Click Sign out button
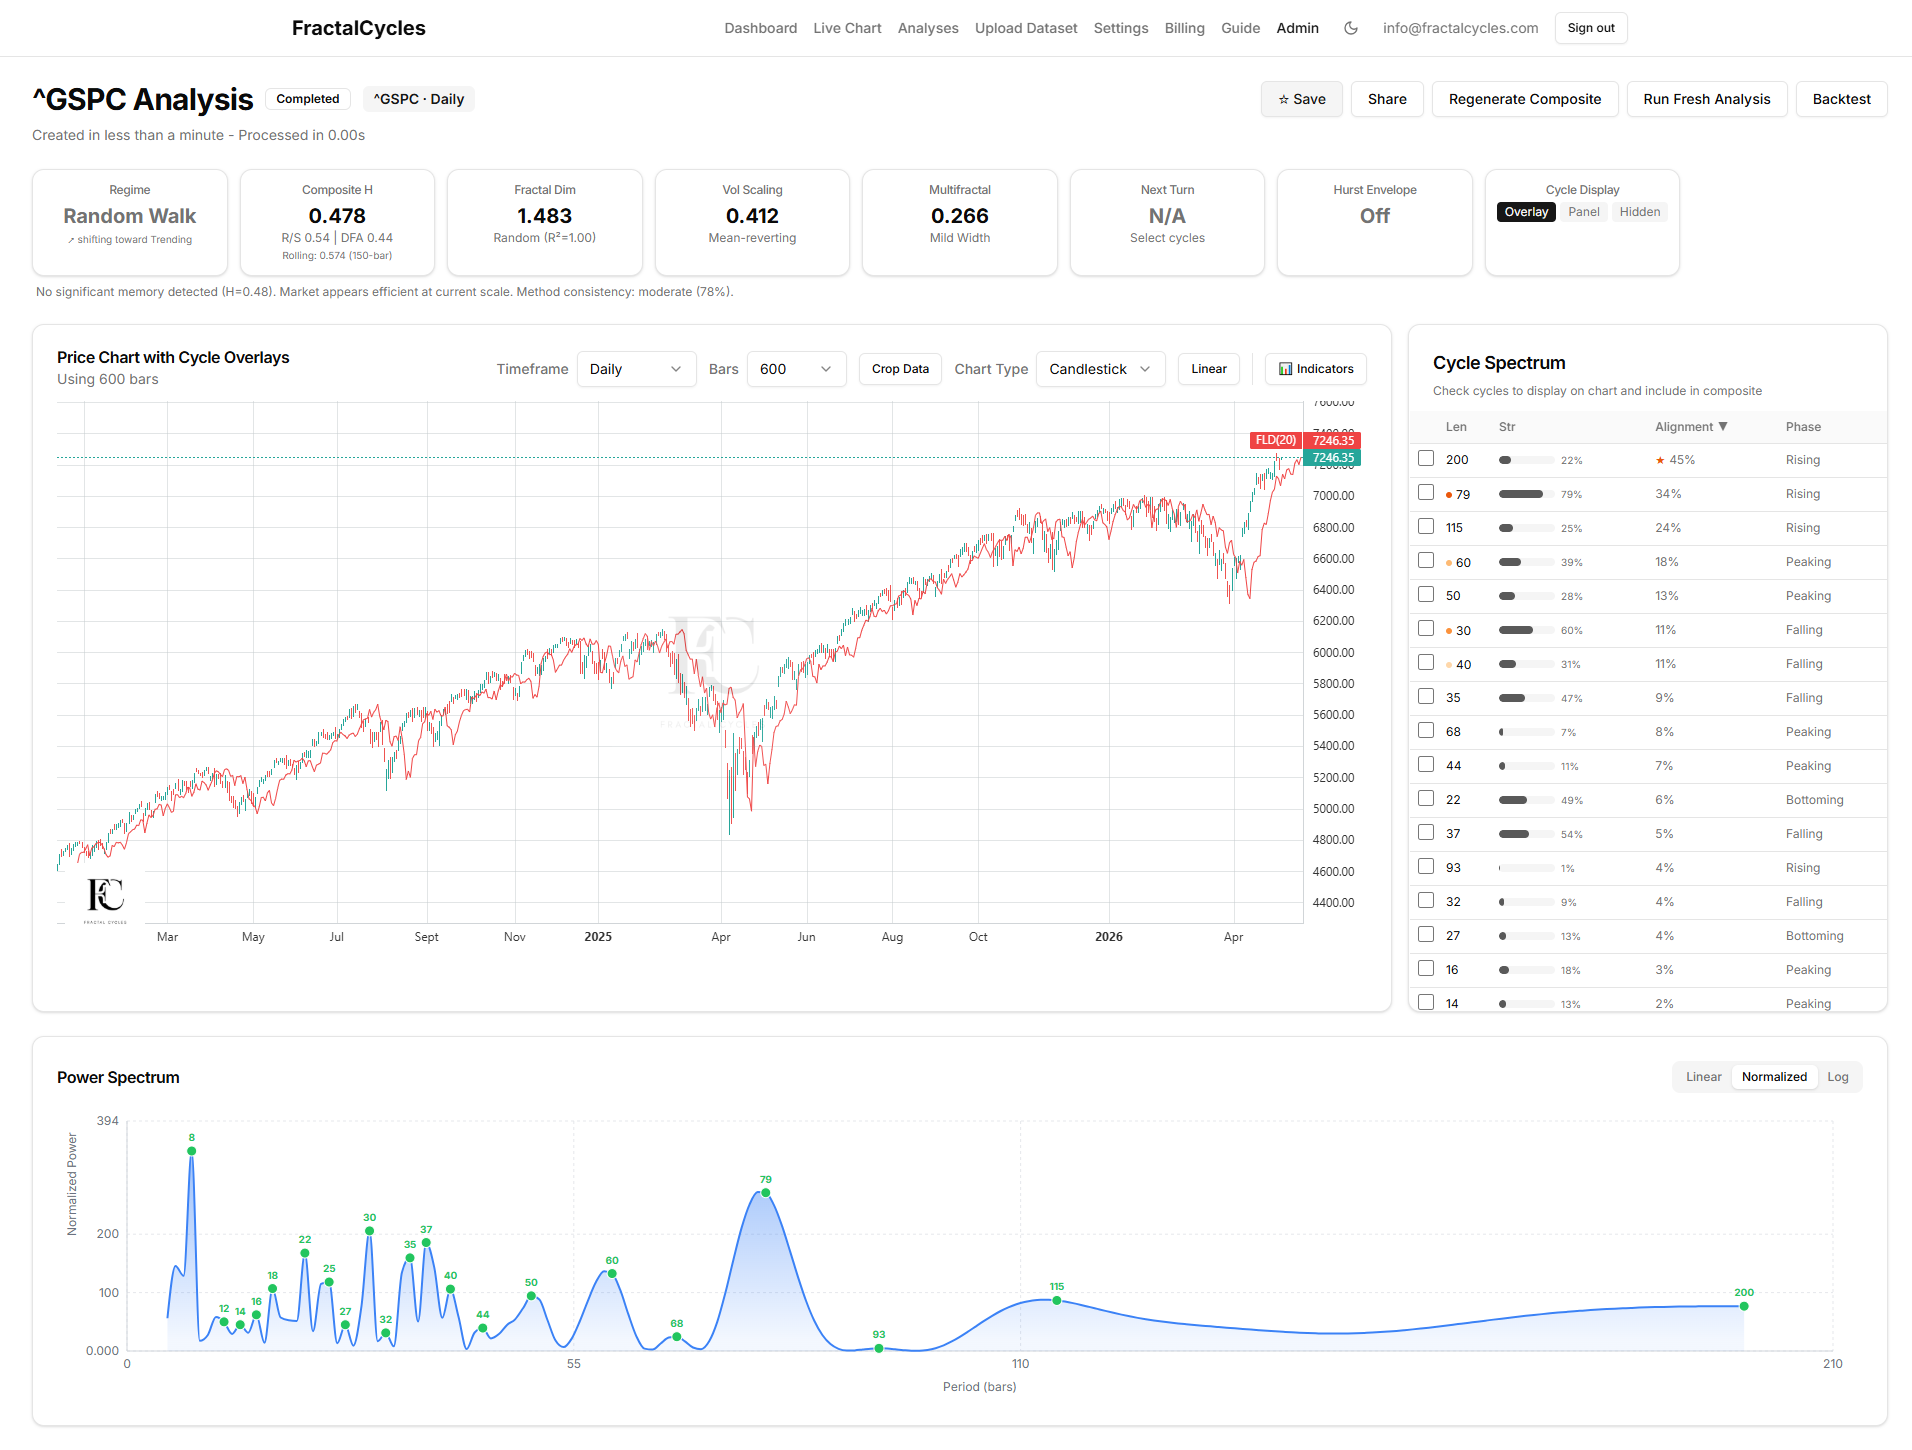The width and height of the screenshot is (1912, 1450). click(x=1590, y=28)
